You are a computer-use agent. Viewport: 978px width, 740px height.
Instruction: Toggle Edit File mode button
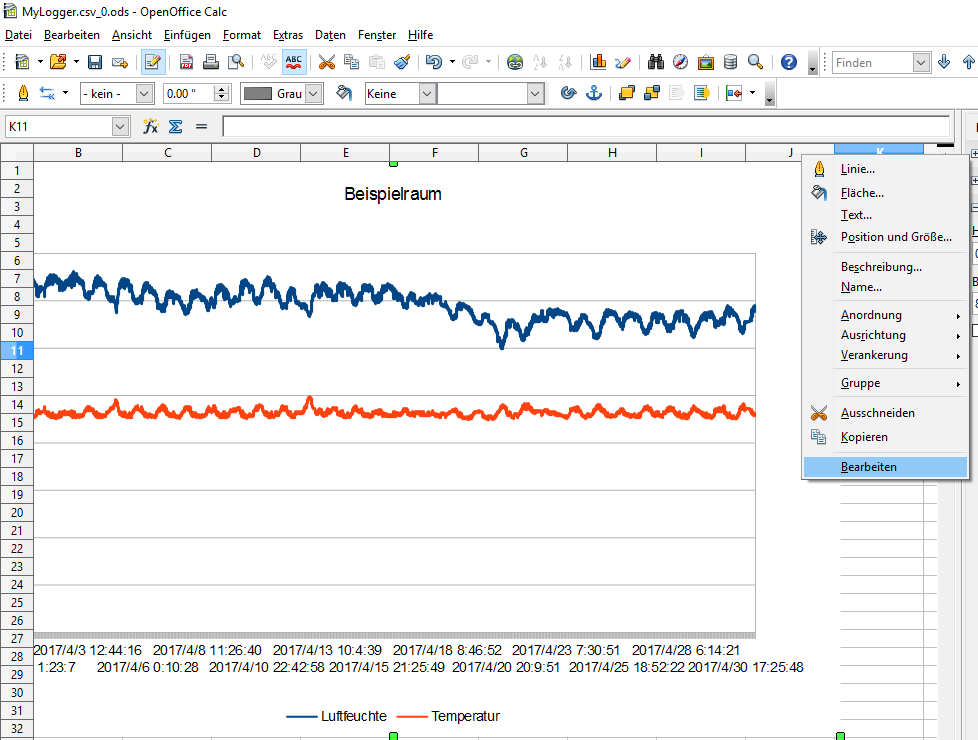(x=153, y=62)
